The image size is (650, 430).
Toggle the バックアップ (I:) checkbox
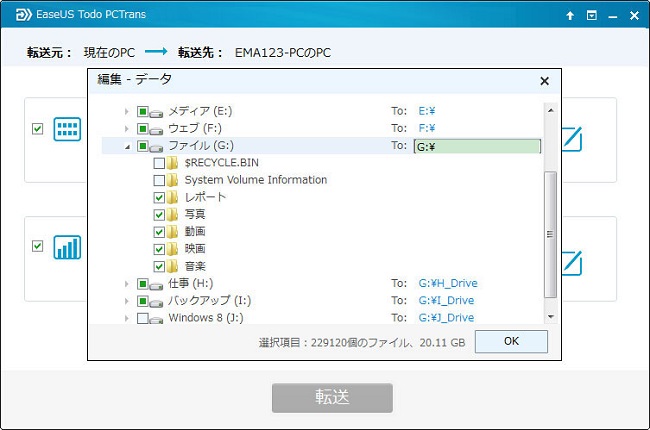143,301
